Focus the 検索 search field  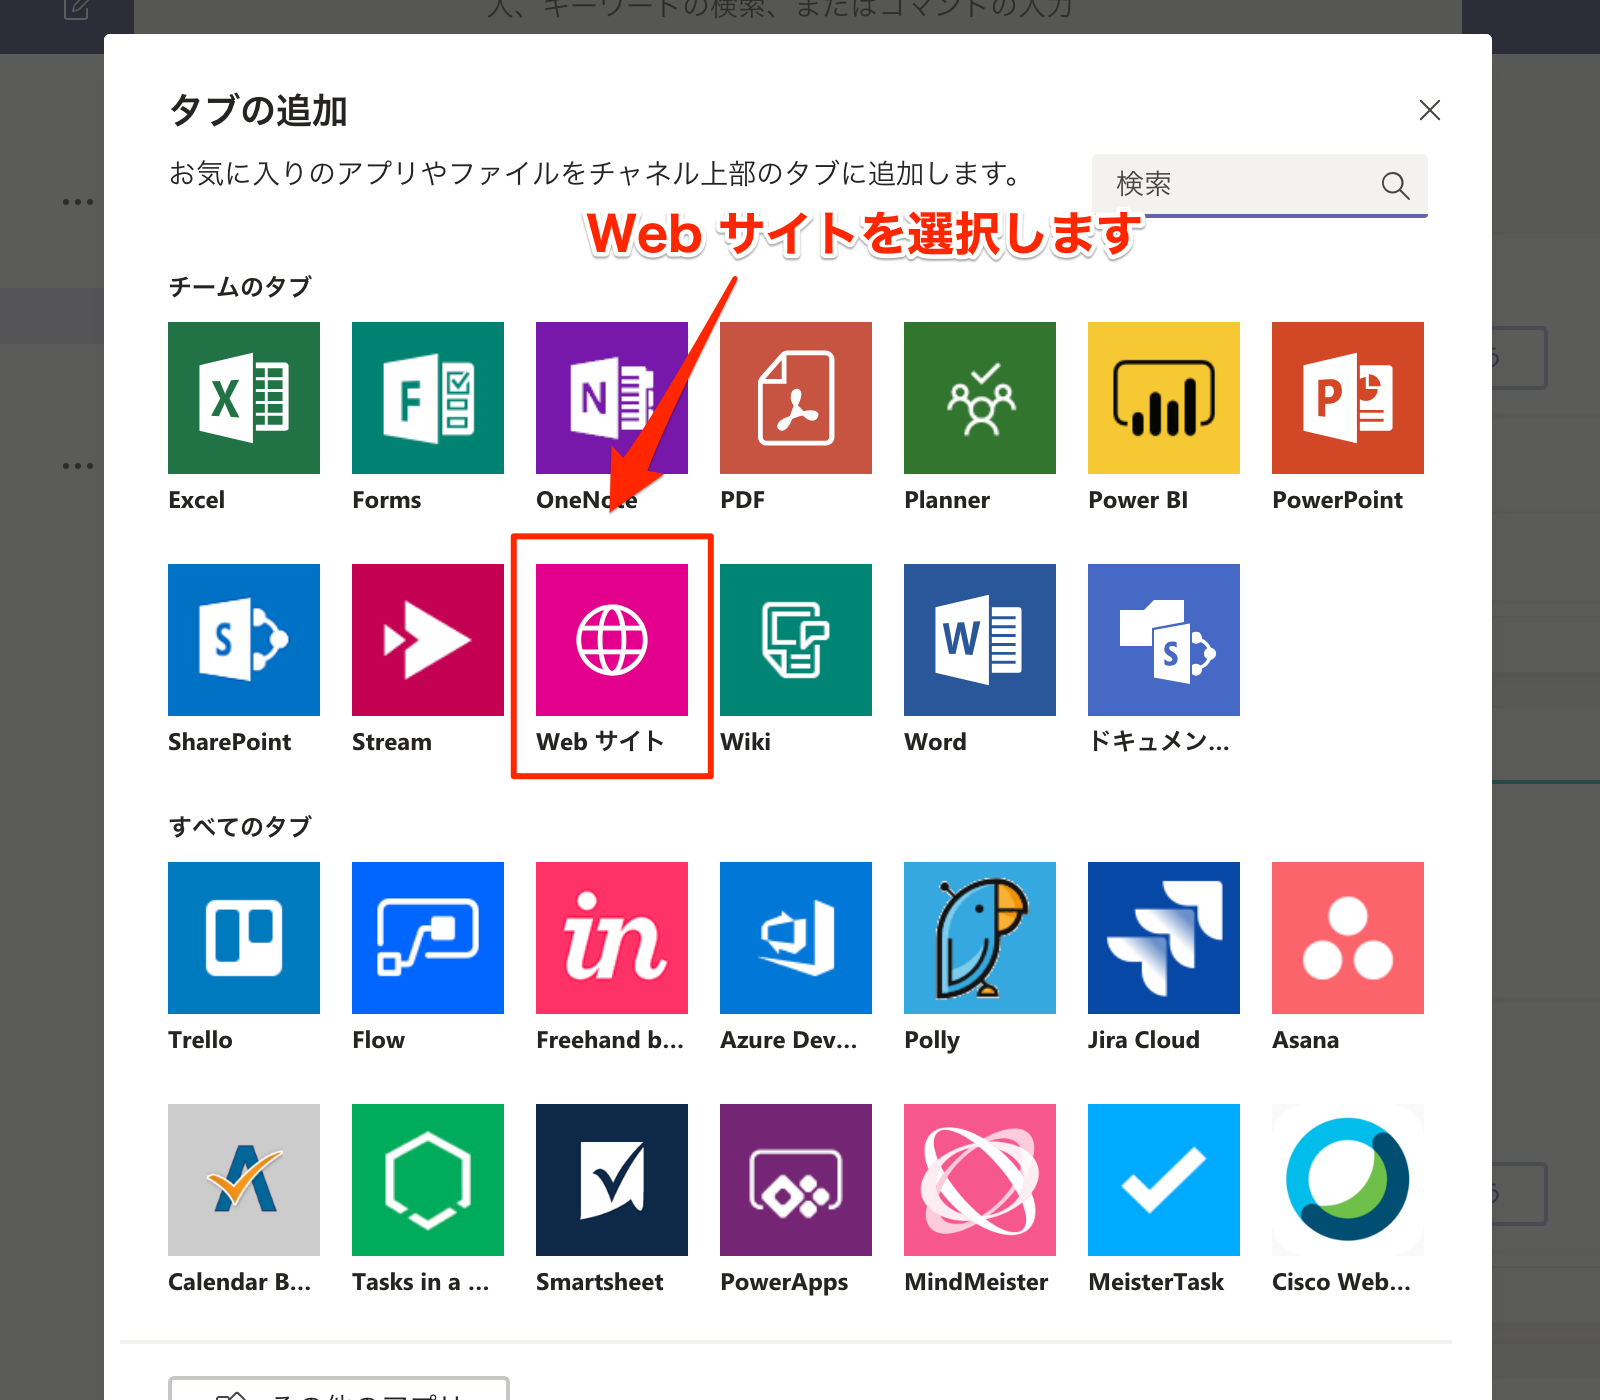coord(1259,185)
